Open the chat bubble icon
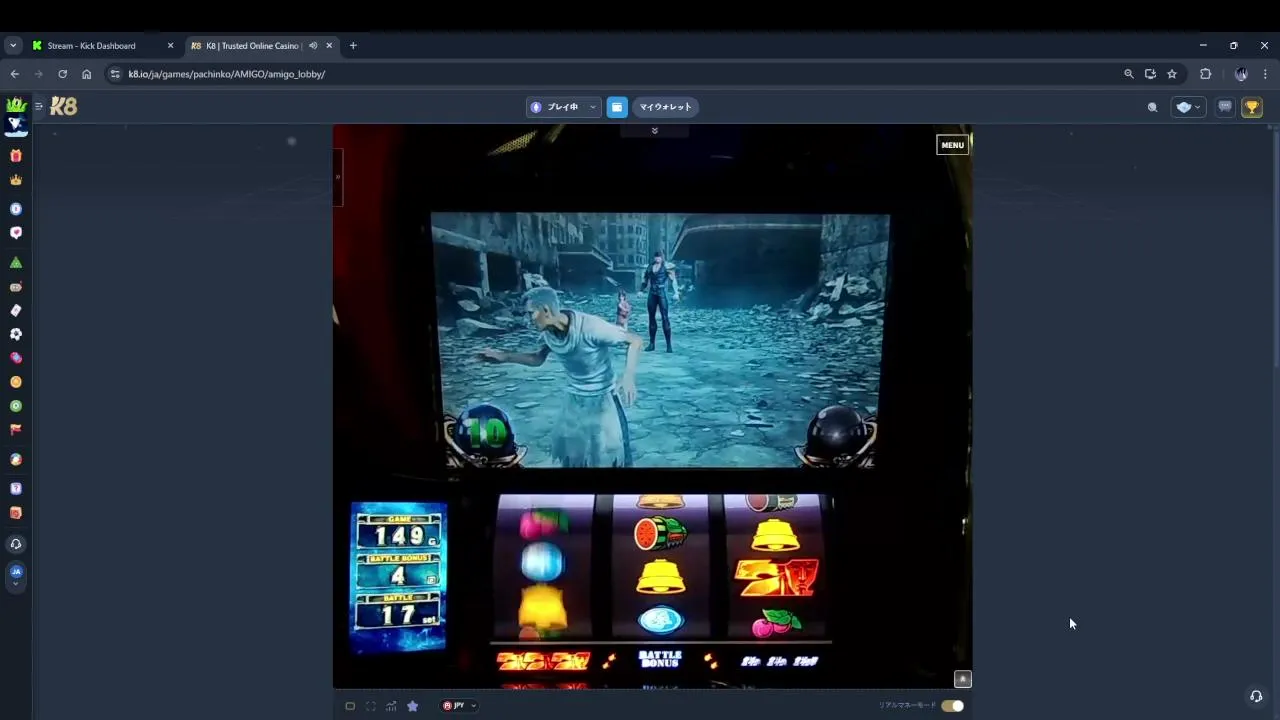The image size is (1280, 720). (1225, 107)
